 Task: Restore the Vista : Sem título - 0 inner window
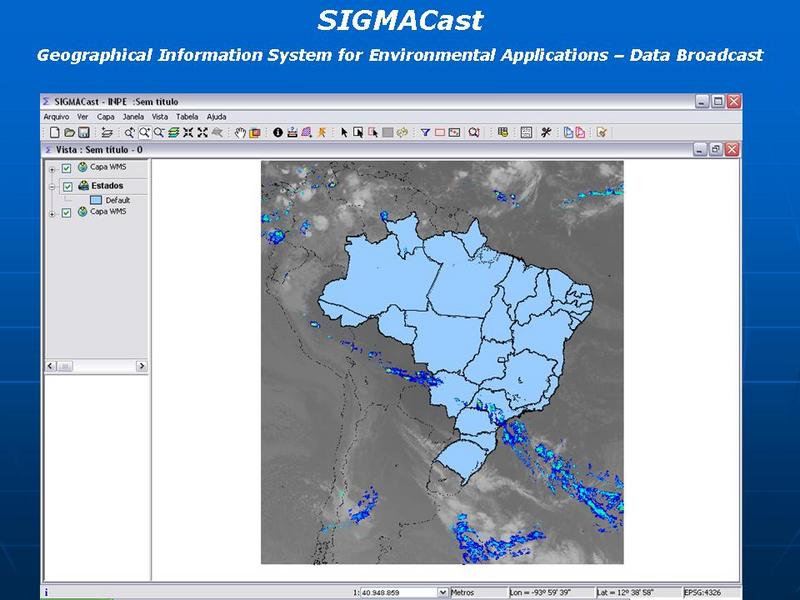pos(716,149)
